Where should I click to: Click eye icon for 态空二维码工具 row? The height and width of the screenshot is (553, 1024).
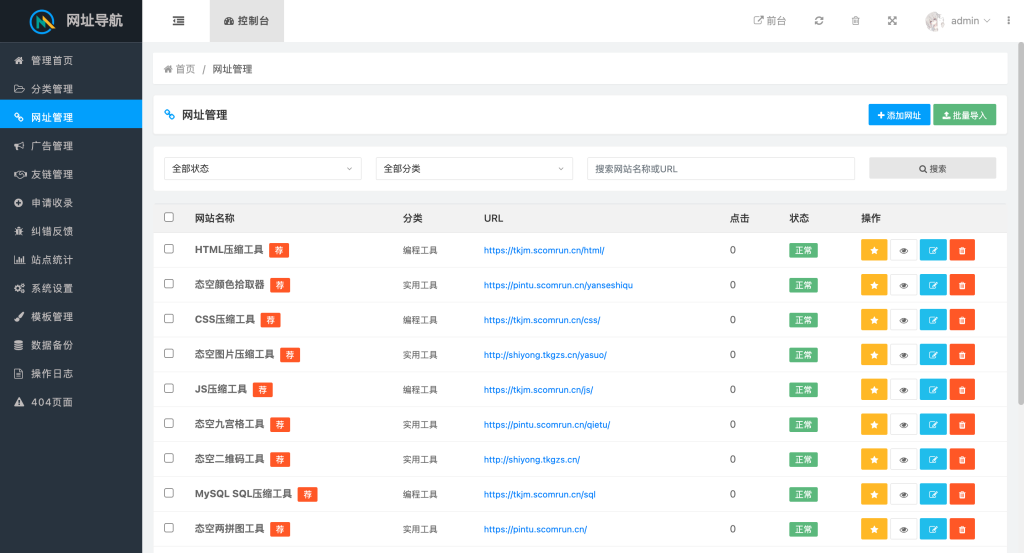click(x=904, y=460)
